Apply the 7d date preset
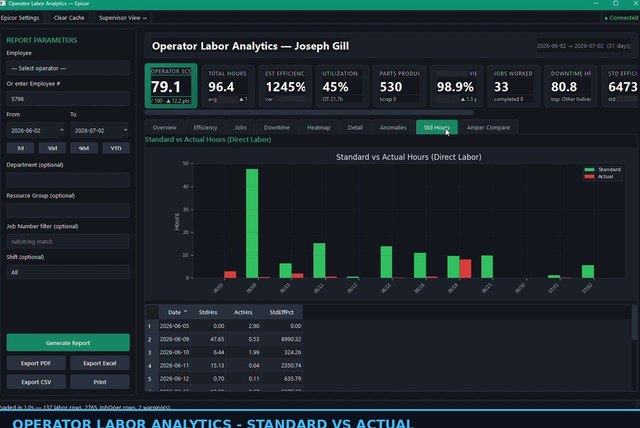Viewport: 640px width, 428px height. point(20,148)
